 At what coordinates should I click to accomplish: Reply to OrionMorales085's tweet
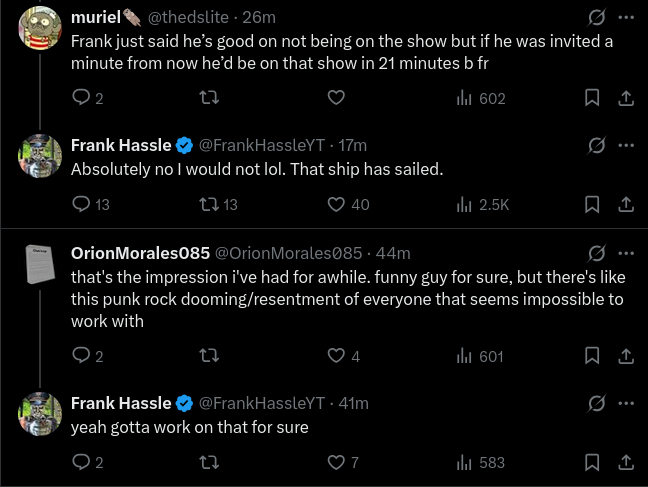(82, 356)
